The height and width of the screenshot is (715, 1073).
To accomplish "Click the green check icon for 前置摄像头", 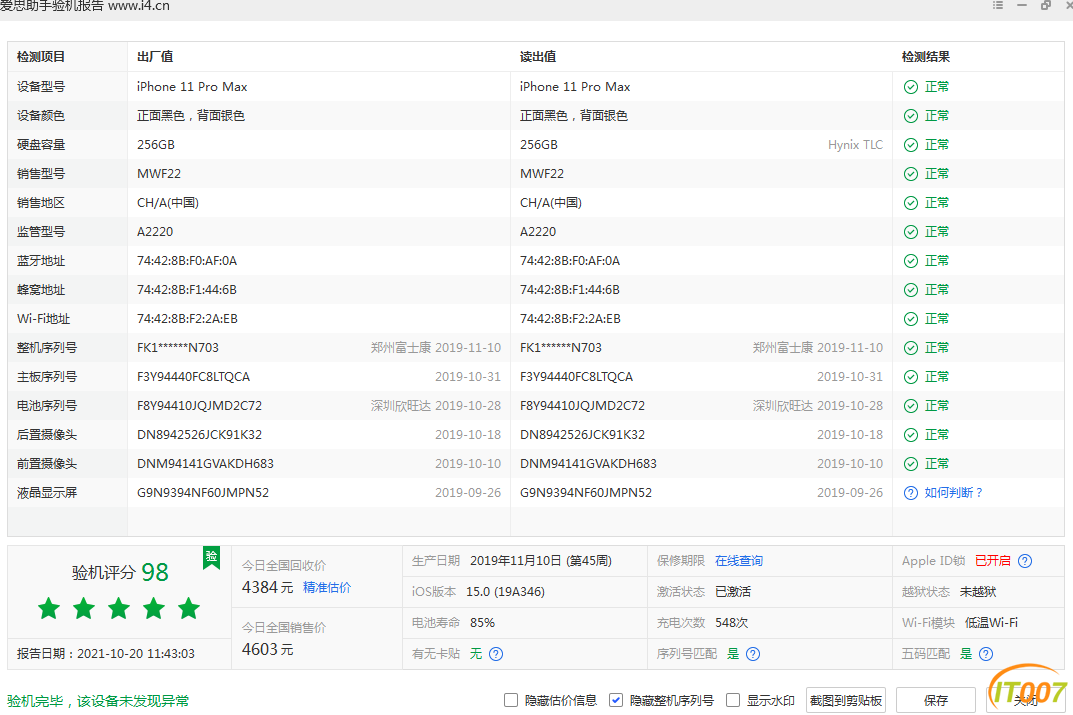I will tap(911, 465).
